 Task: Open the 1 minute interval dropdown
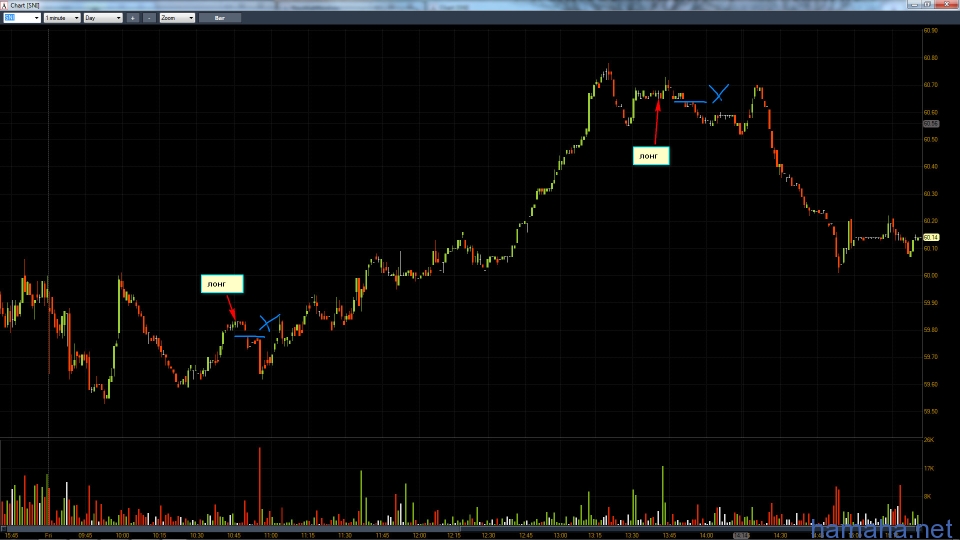(x=62, y=18)
